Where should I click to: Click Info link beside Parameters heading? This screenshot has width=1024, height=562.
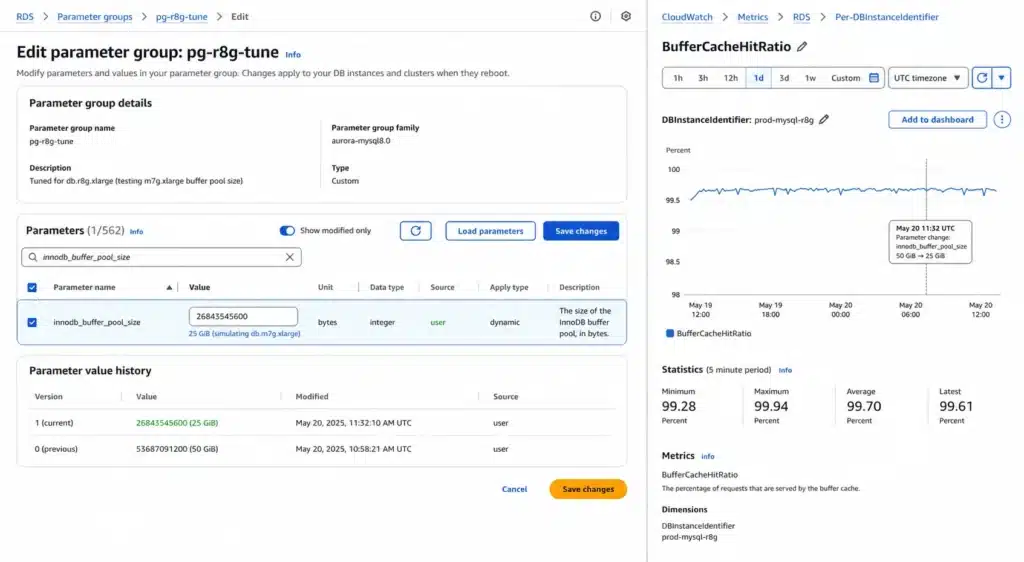click(136, 232)
